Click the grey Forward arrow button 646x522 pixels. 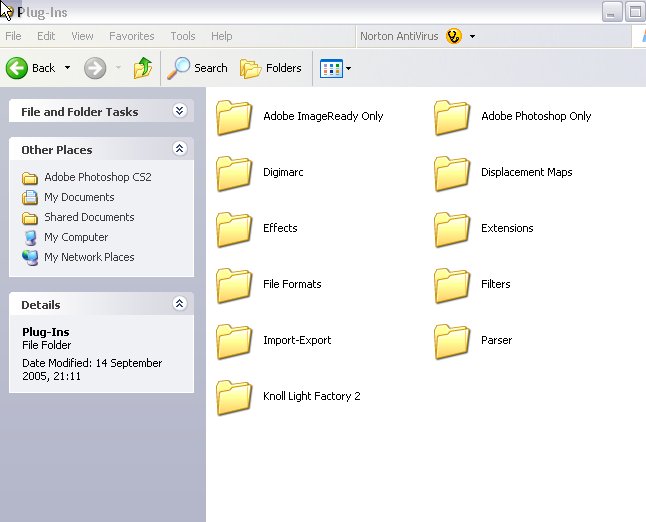pos(95,68)
